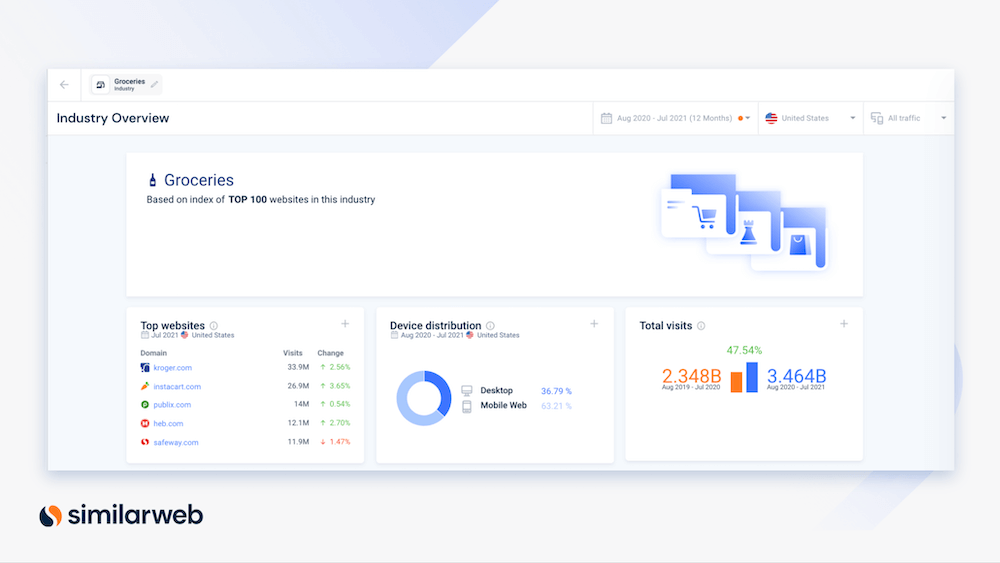Click the Similarweb logo

coord(120,515)
